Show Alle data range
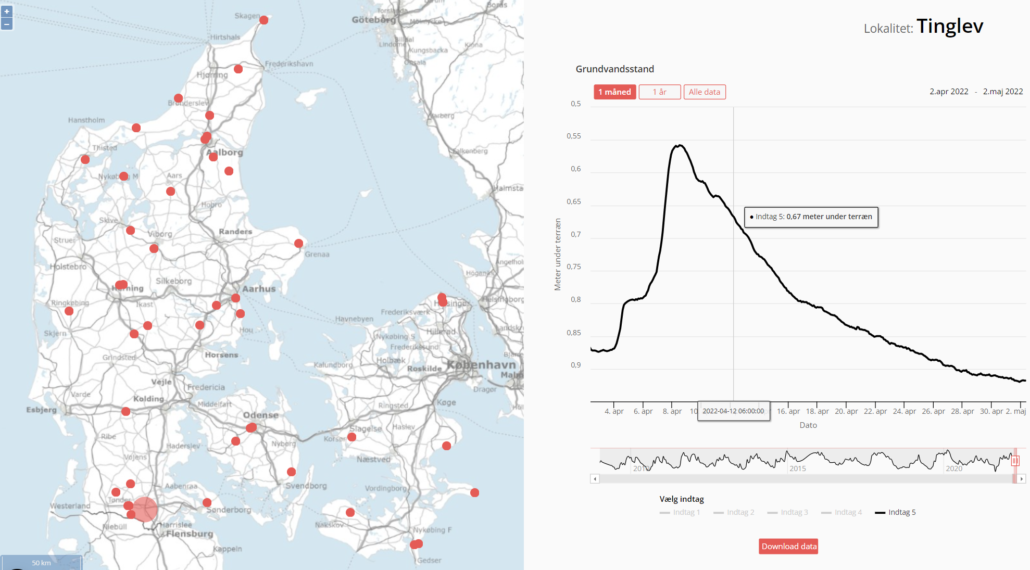This screenshot has height=570, width=1030. [705, 92]
